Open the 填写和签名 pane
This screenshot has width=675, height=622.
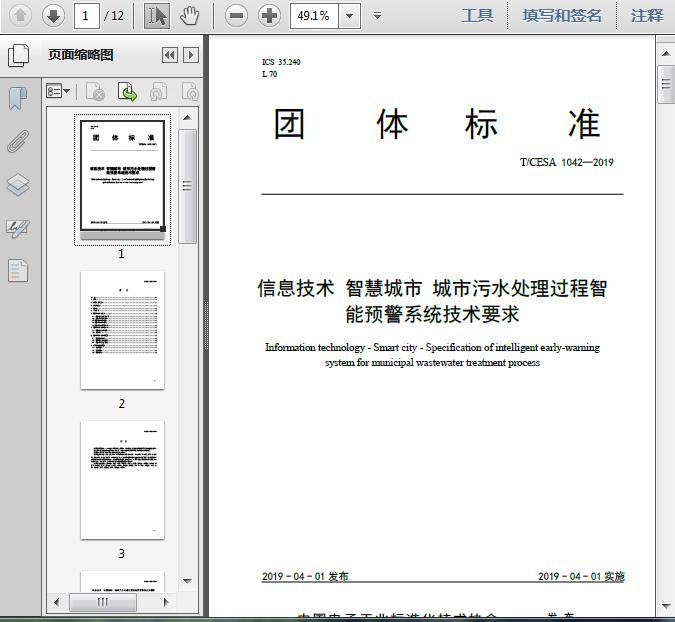pos(562,15)
